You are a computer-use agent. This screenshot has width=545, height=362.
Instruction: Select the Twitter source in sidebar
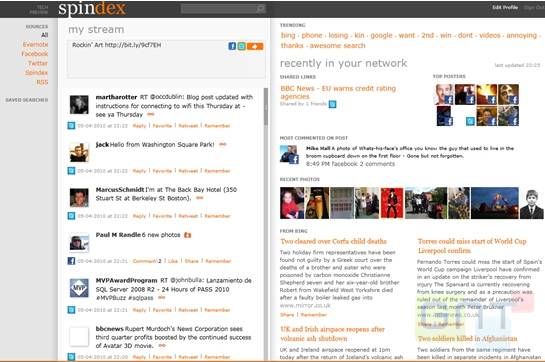(x=38, y=63)
